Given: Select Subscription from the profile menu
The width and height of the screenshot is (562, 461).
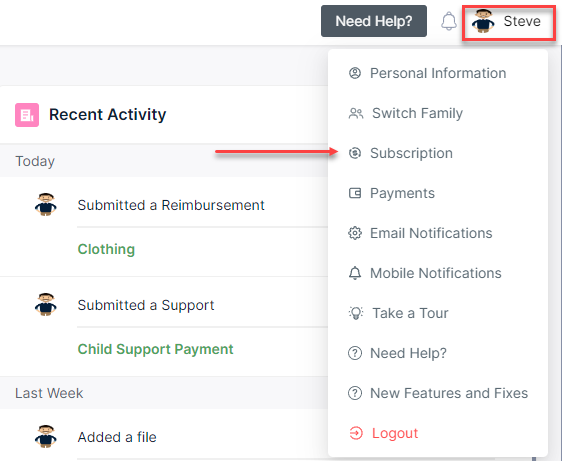Looking at the screenshot, I should click(x=411, y=153).
